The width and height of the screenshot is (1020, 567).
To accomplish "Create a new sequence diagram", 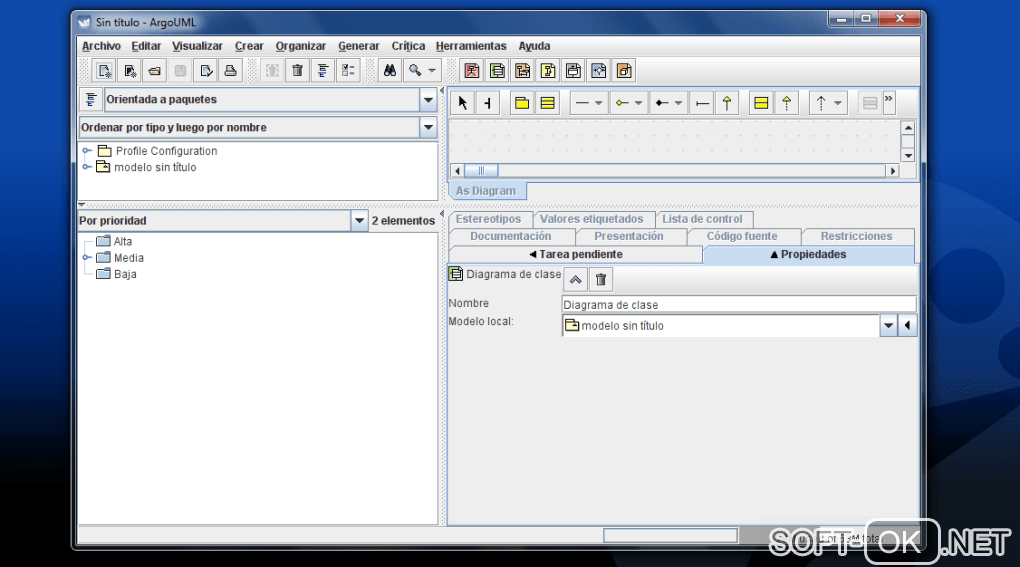I will click(x=522, y=71).
